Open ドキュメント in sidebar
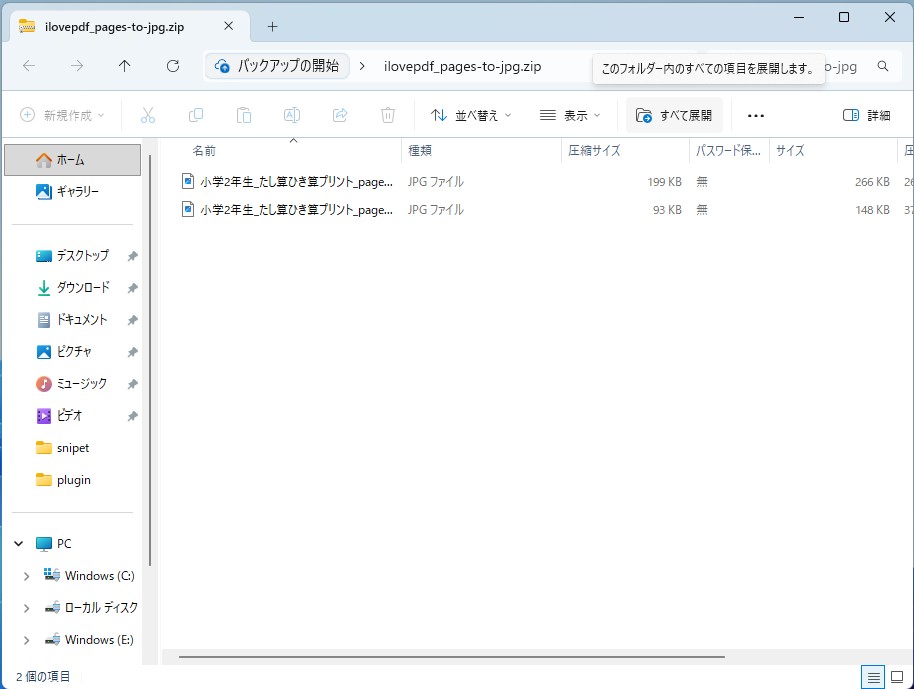This screenshot has height=689, width=914. coord(72,319)
